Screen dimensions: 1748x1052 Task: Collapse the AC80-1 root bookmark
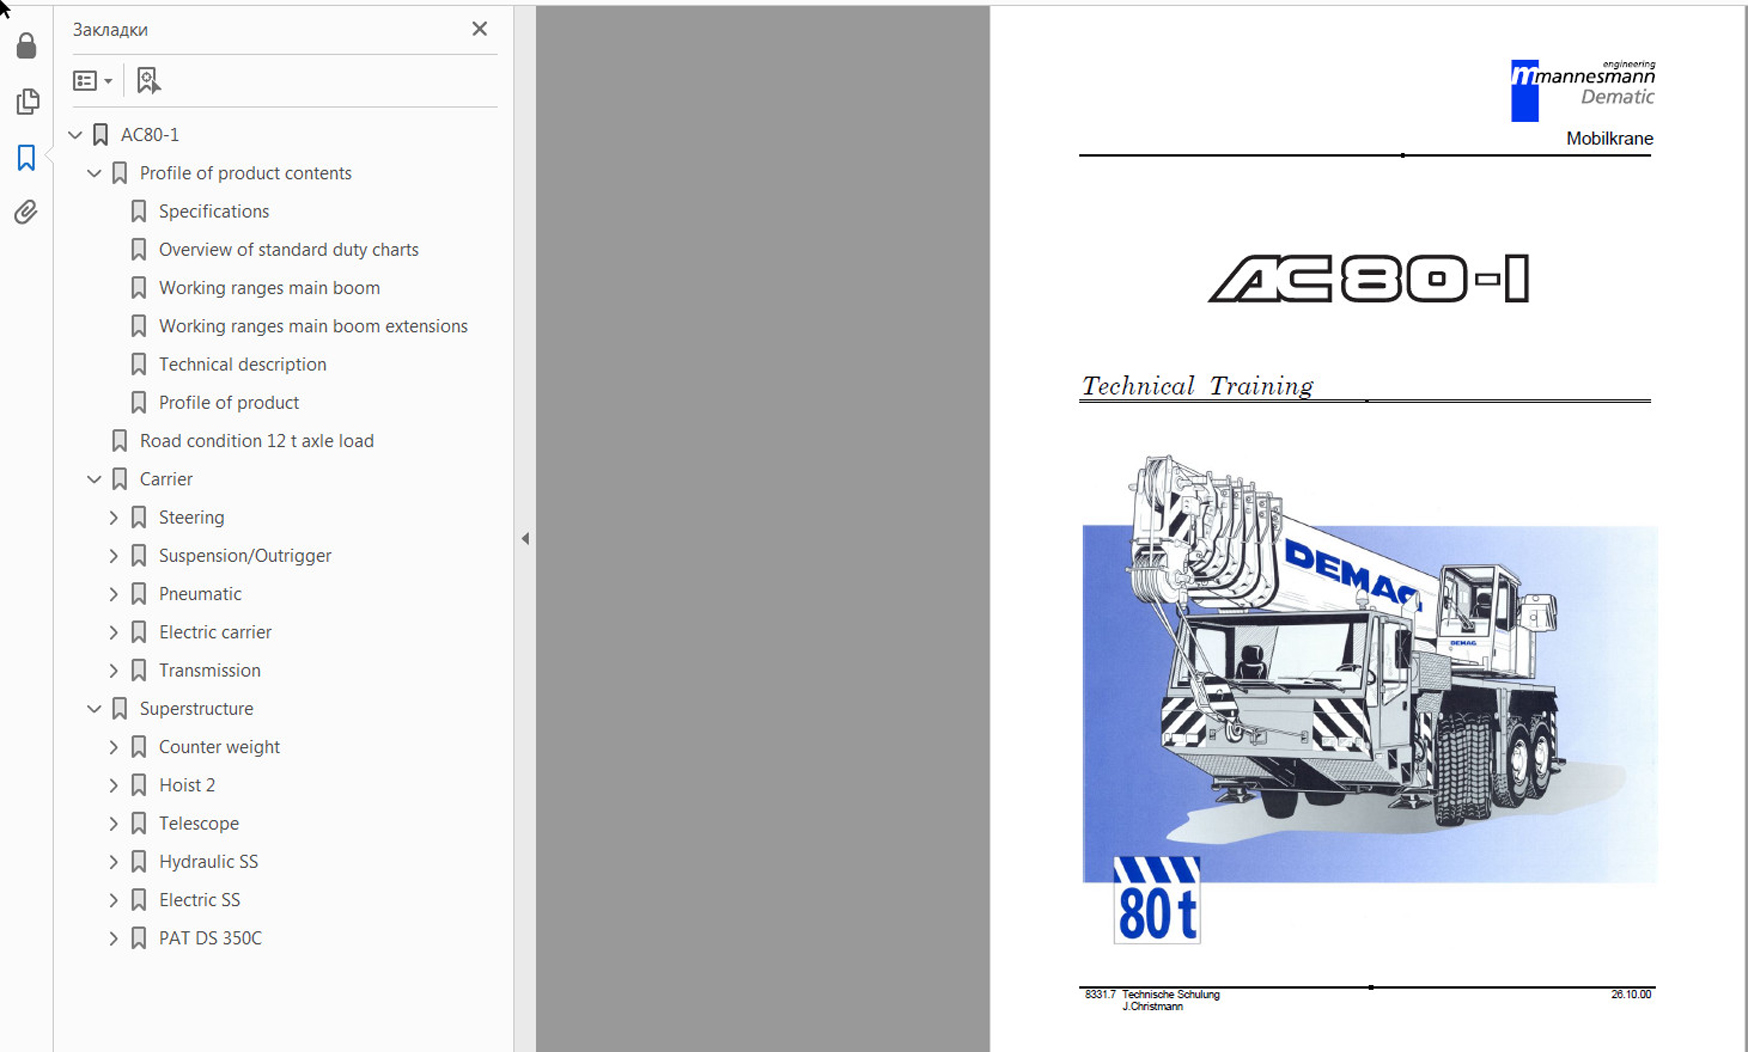(75, 134)
